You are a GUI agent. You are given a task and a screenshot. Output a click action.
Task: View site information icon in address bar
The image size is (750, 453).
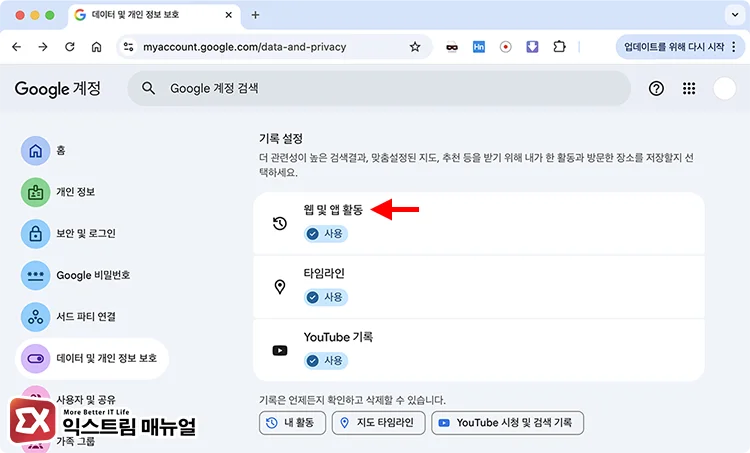[x=129, y=47]
